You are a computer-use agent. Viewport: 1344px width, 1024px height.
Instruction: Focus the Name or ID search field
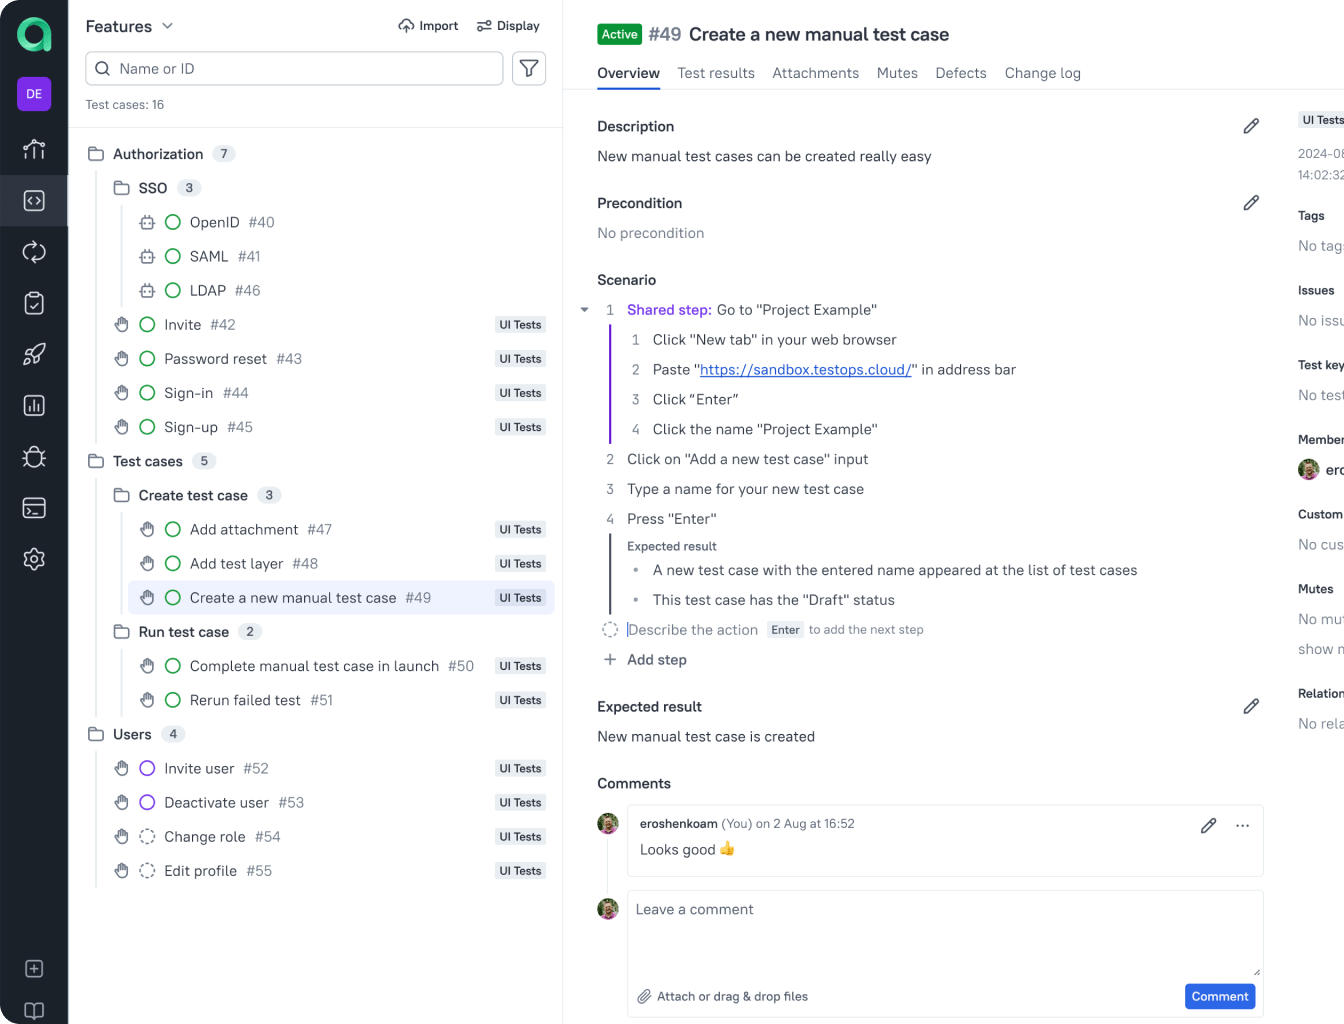click(294, 68)
